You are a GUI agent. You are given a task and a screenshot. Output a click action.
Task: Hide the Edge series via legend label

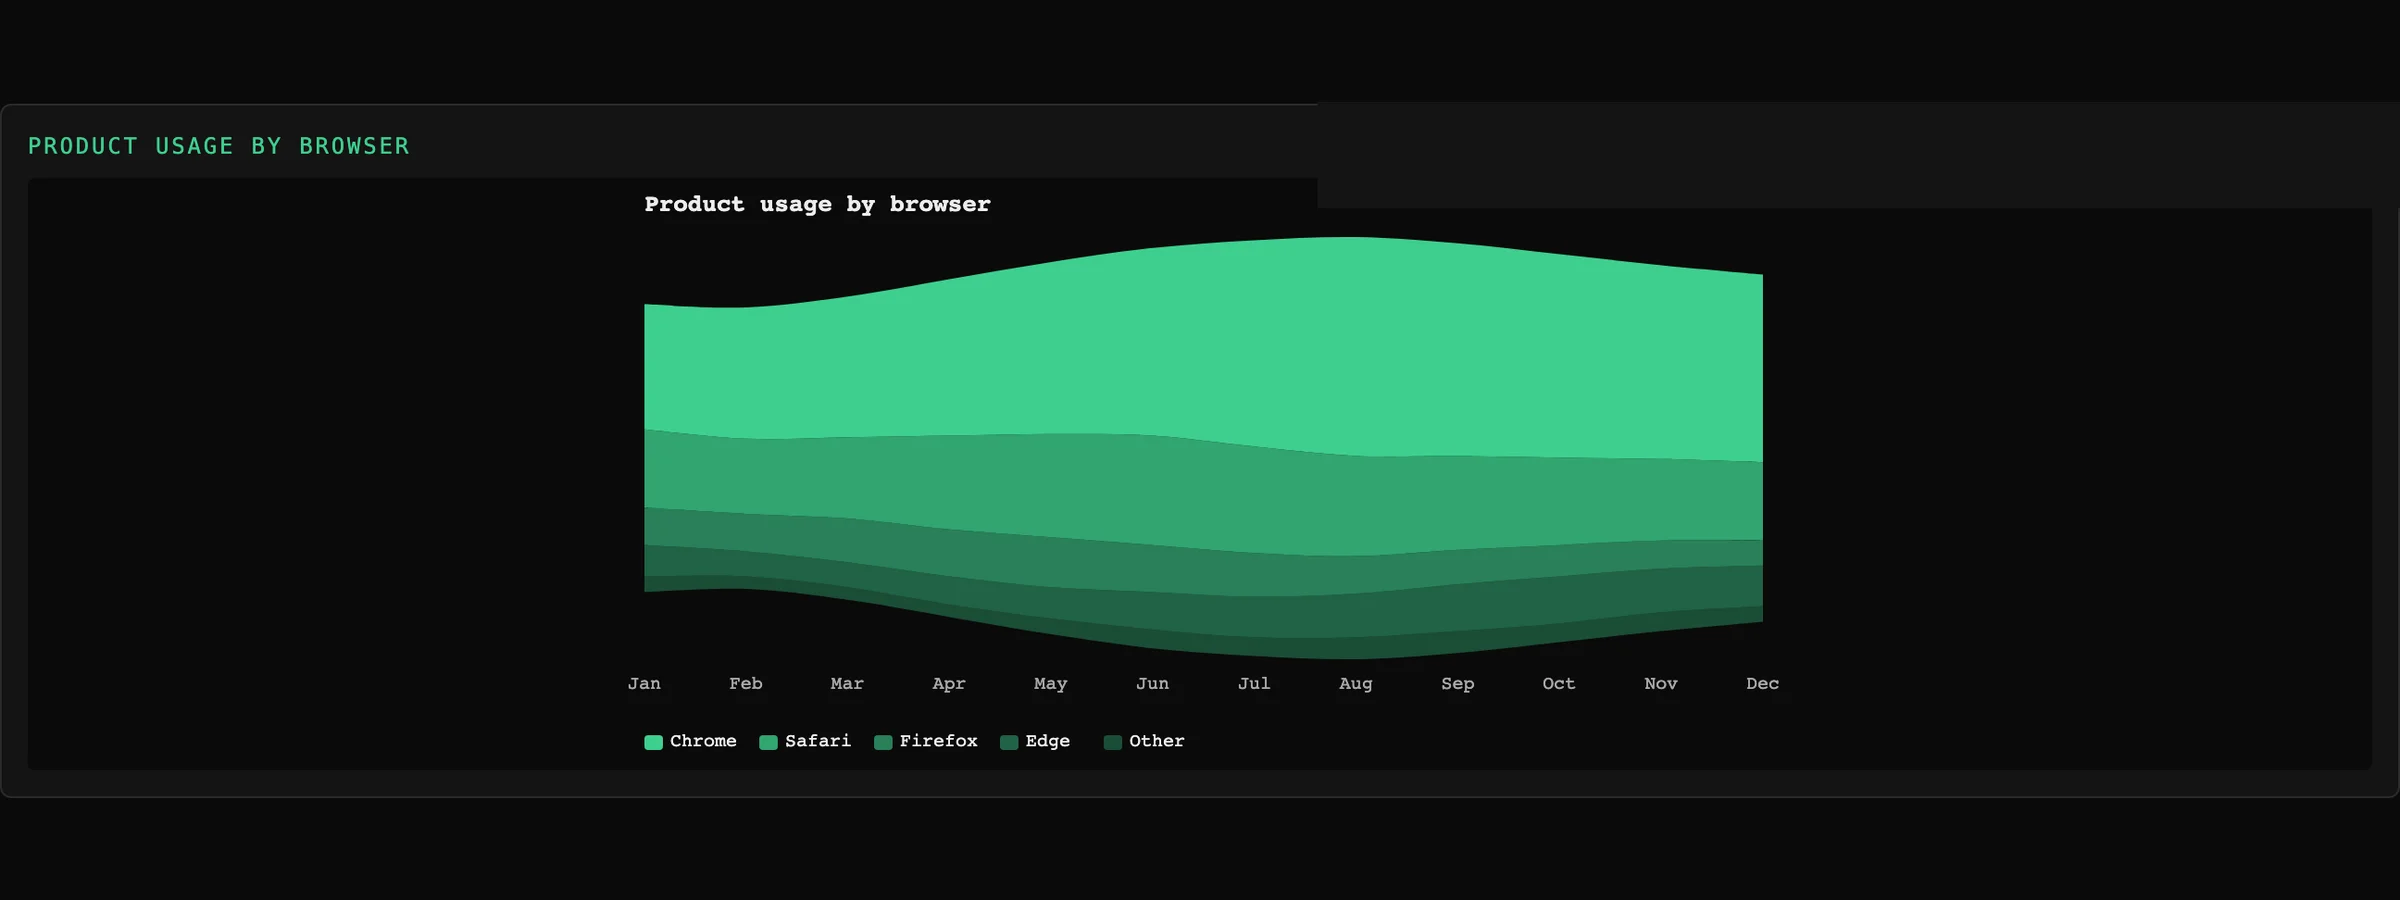coord(1047,741)
